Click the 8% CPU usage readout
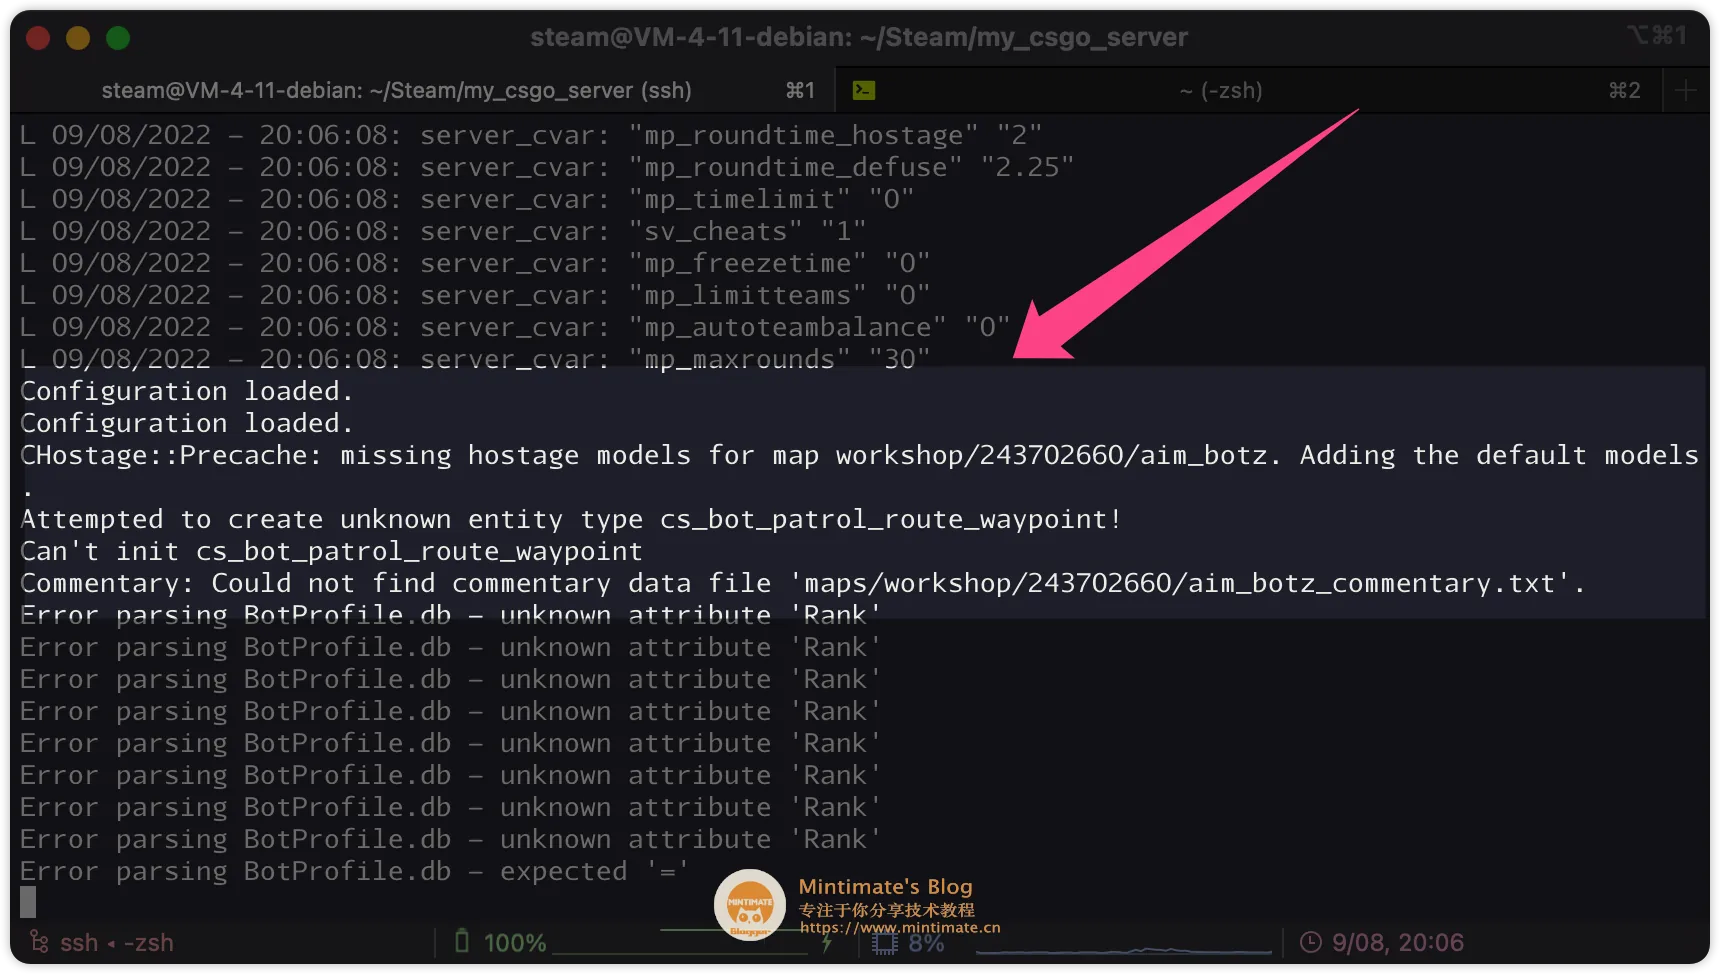1720x974 pixels. [927, 943]
